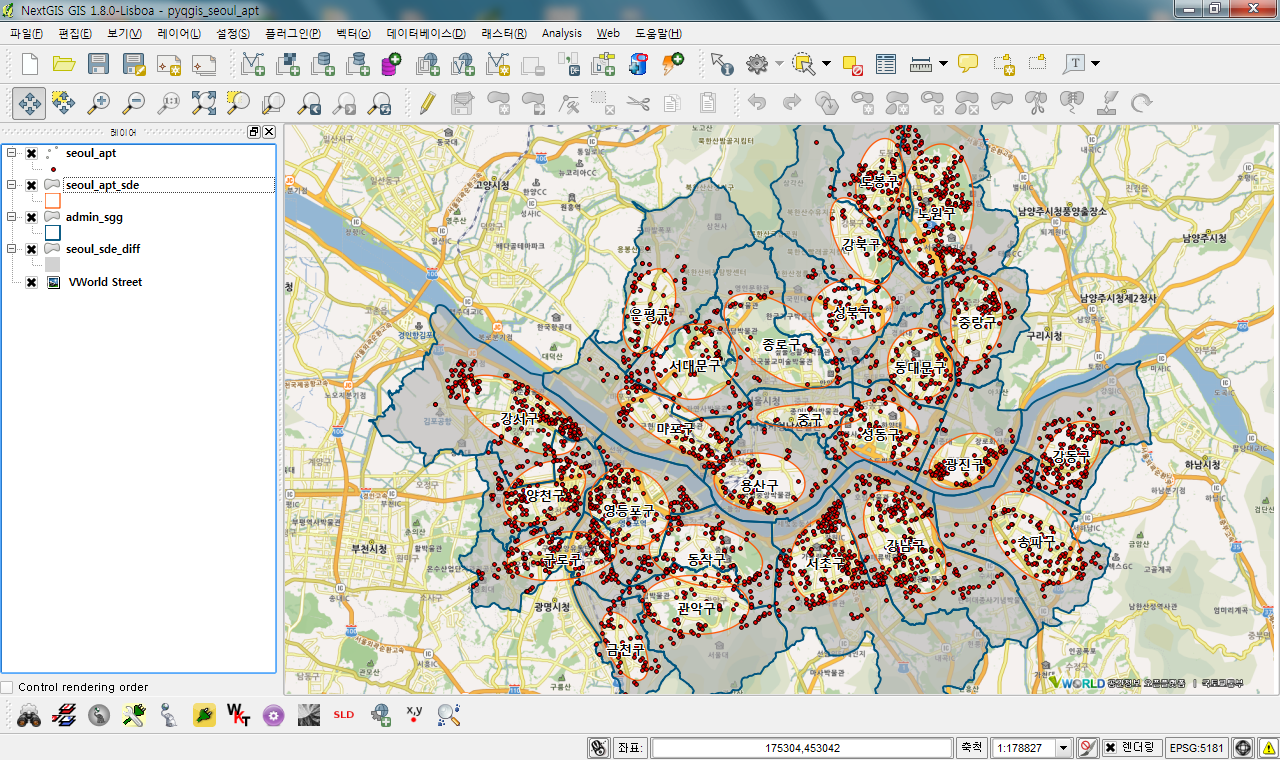Viewport: 1280px width, 760px height.
Task: Open the measure tool dropdown arrow
Action: pyautogui.click(x=943, y=64)
